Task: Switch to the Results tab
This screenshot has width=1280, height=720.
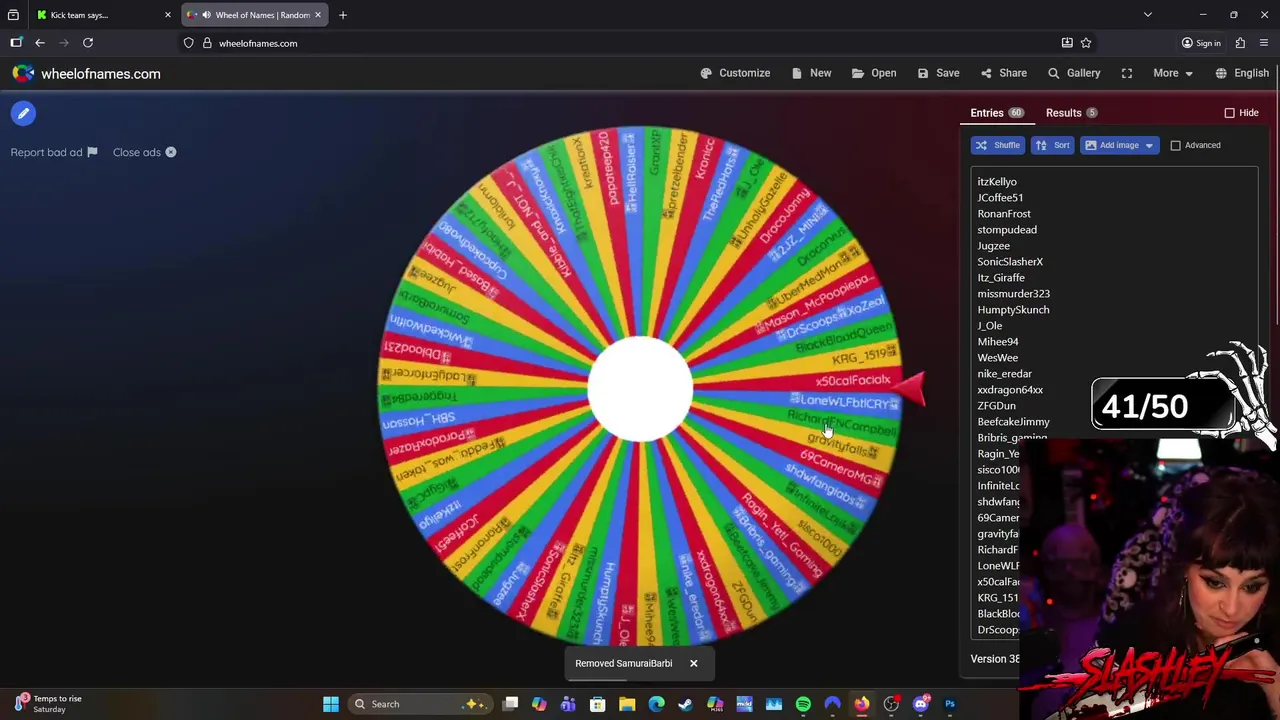Action: pos(1072,113)
